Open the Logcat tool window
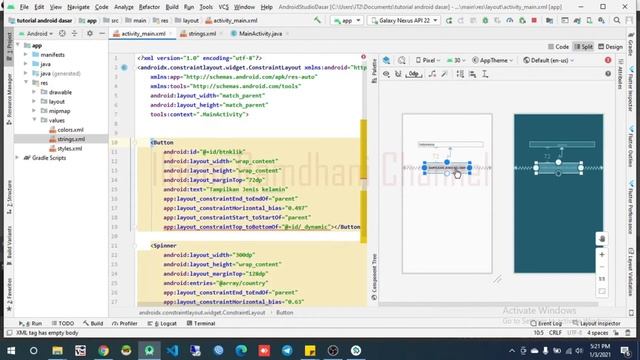Viewport: 640px width, 360px height. coord(162,323)
